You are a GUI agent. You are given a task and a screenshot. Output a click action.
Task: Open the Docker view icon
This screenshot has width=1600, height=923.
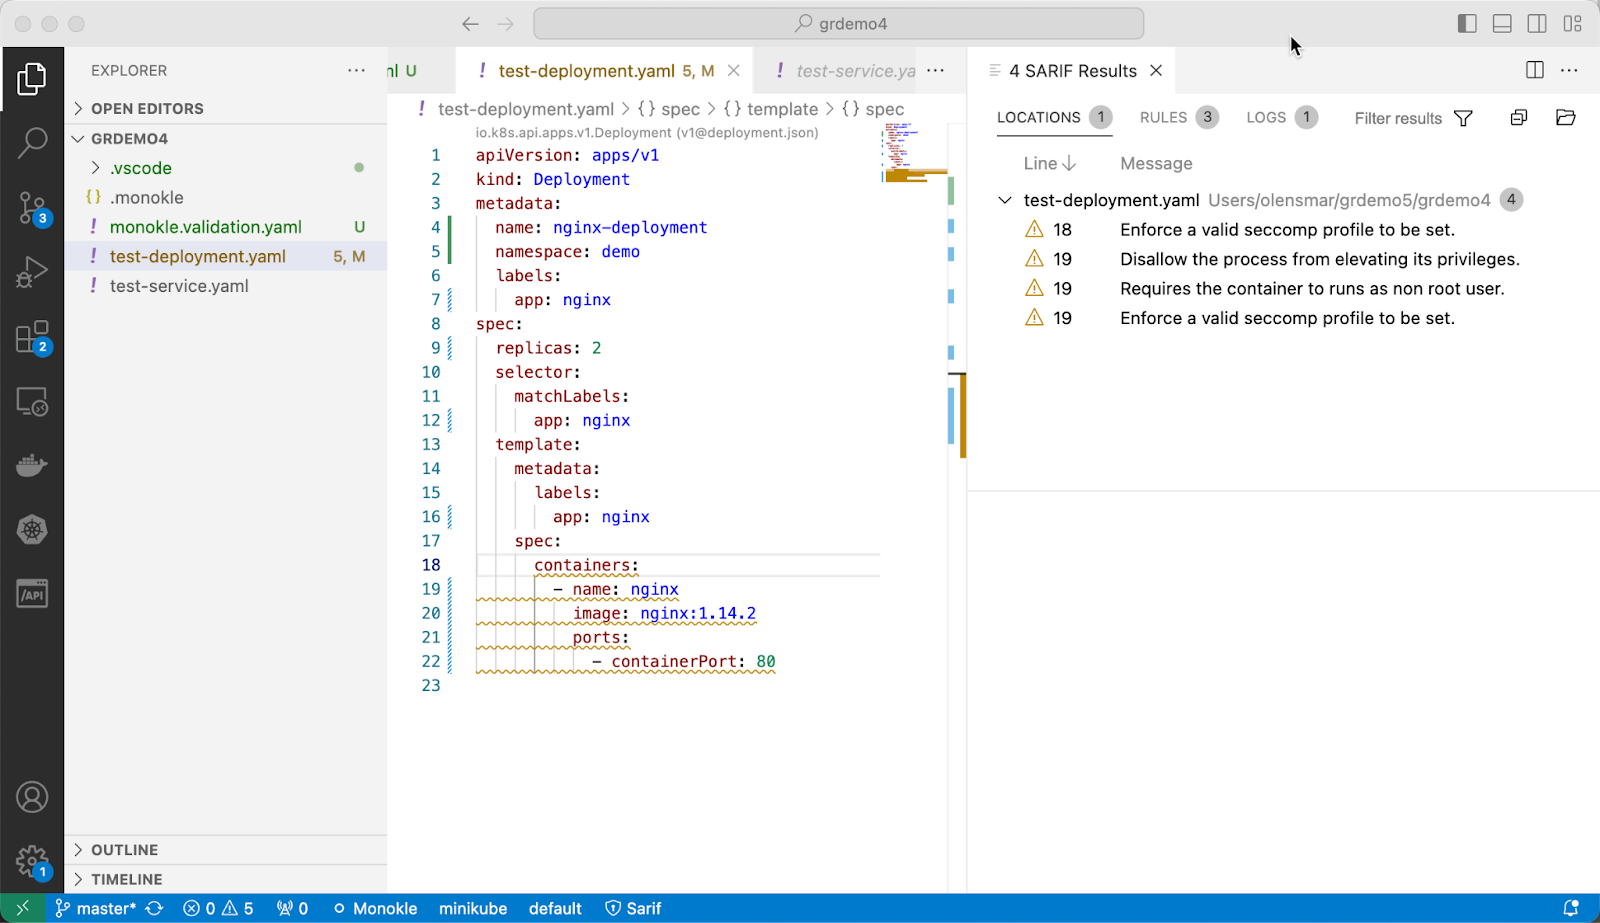(32, 466)
